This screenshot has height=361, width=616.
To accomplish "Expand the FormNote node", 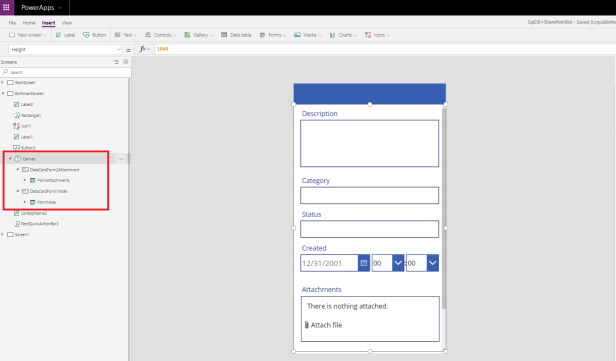I will (x=25, y=202).
